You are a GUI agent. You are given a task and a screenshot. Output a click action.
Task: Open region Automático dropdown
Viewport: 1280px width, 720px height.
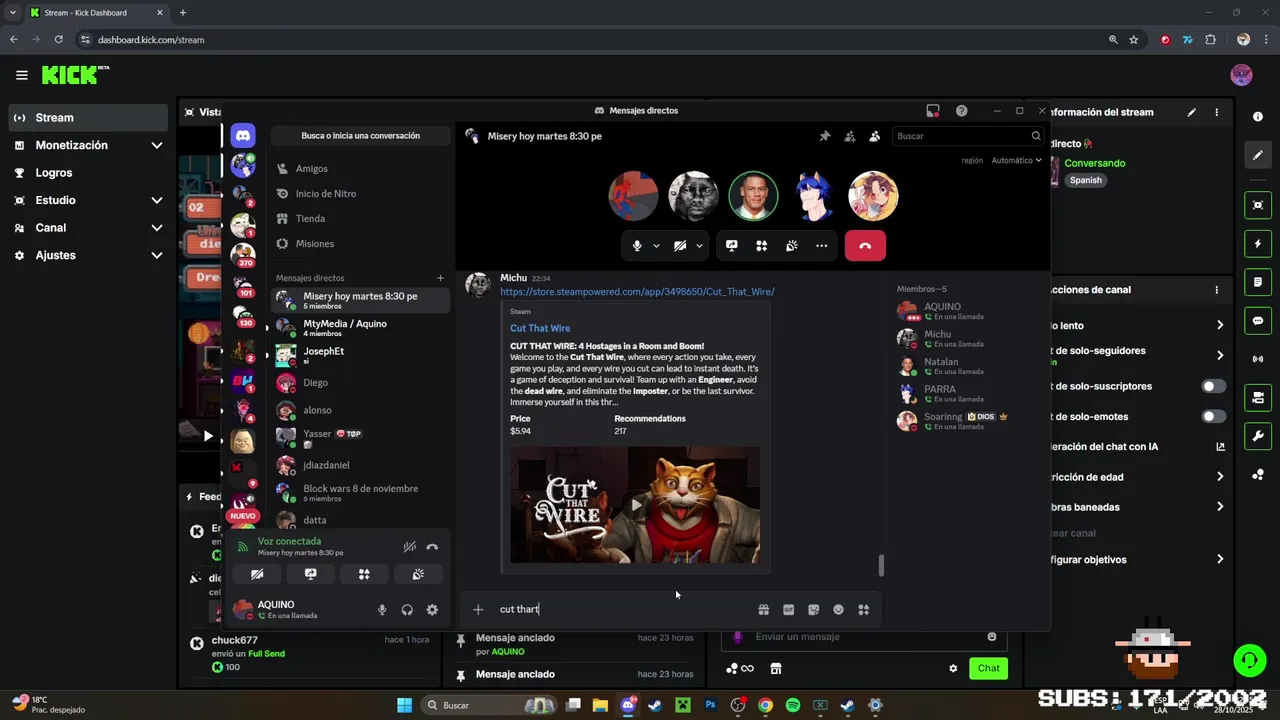click(1016, 160)
